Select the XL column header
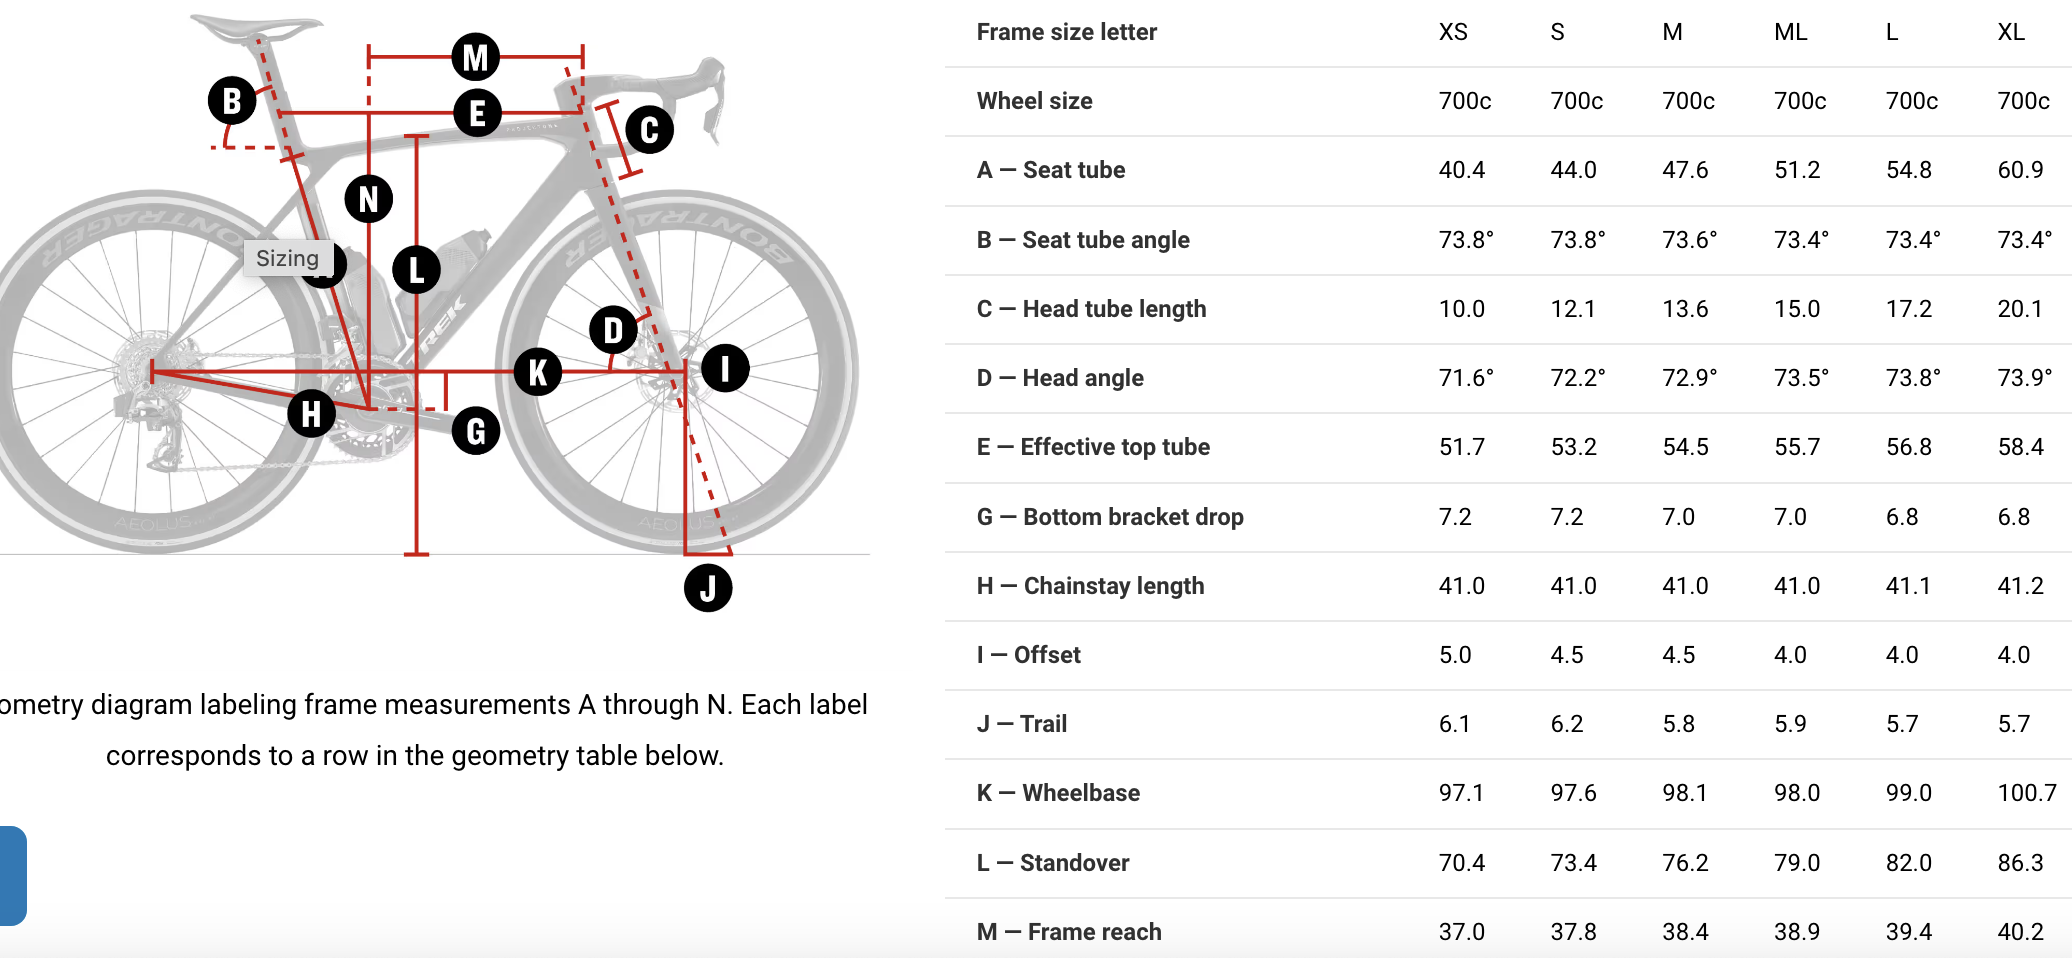 pyautogui.click(x=2011, y=32)
